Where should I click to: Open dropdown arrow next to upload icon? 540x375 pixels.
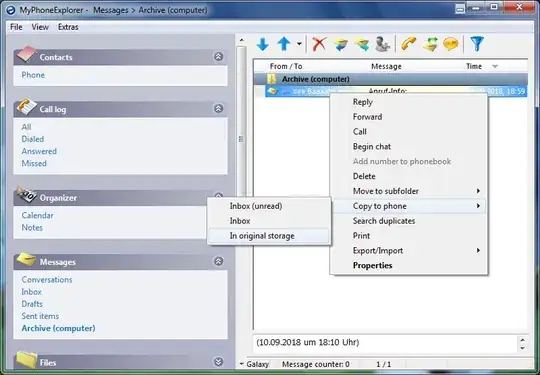point(299,44)
